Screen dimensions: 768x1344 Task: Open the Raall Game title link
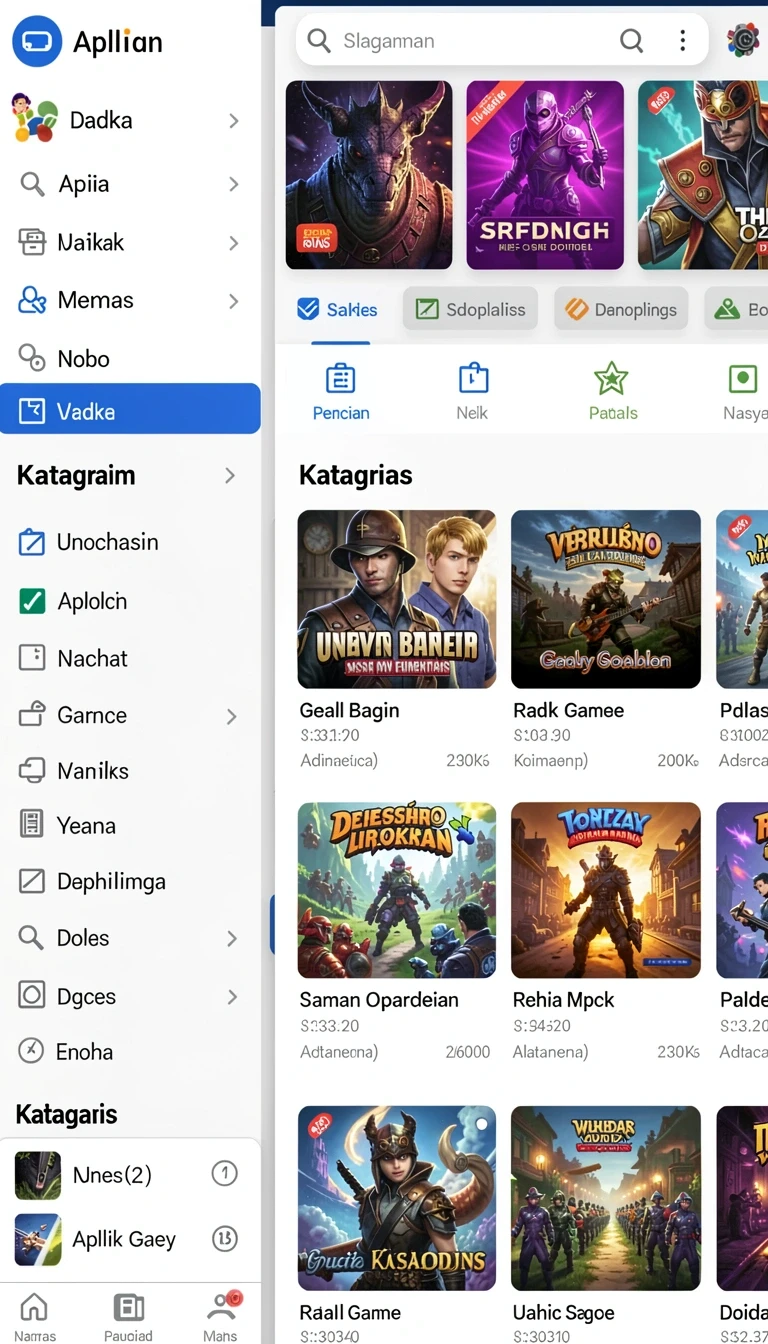350,1313
